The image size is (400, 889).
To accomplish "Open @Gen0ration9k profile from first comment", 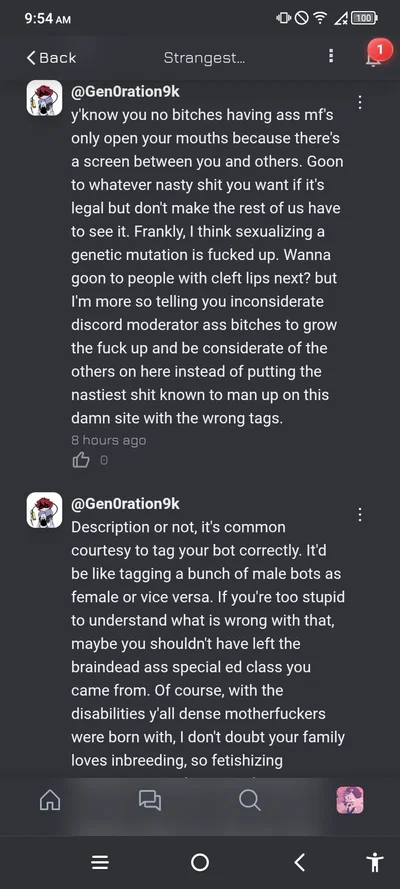I will tap(125, 92).
